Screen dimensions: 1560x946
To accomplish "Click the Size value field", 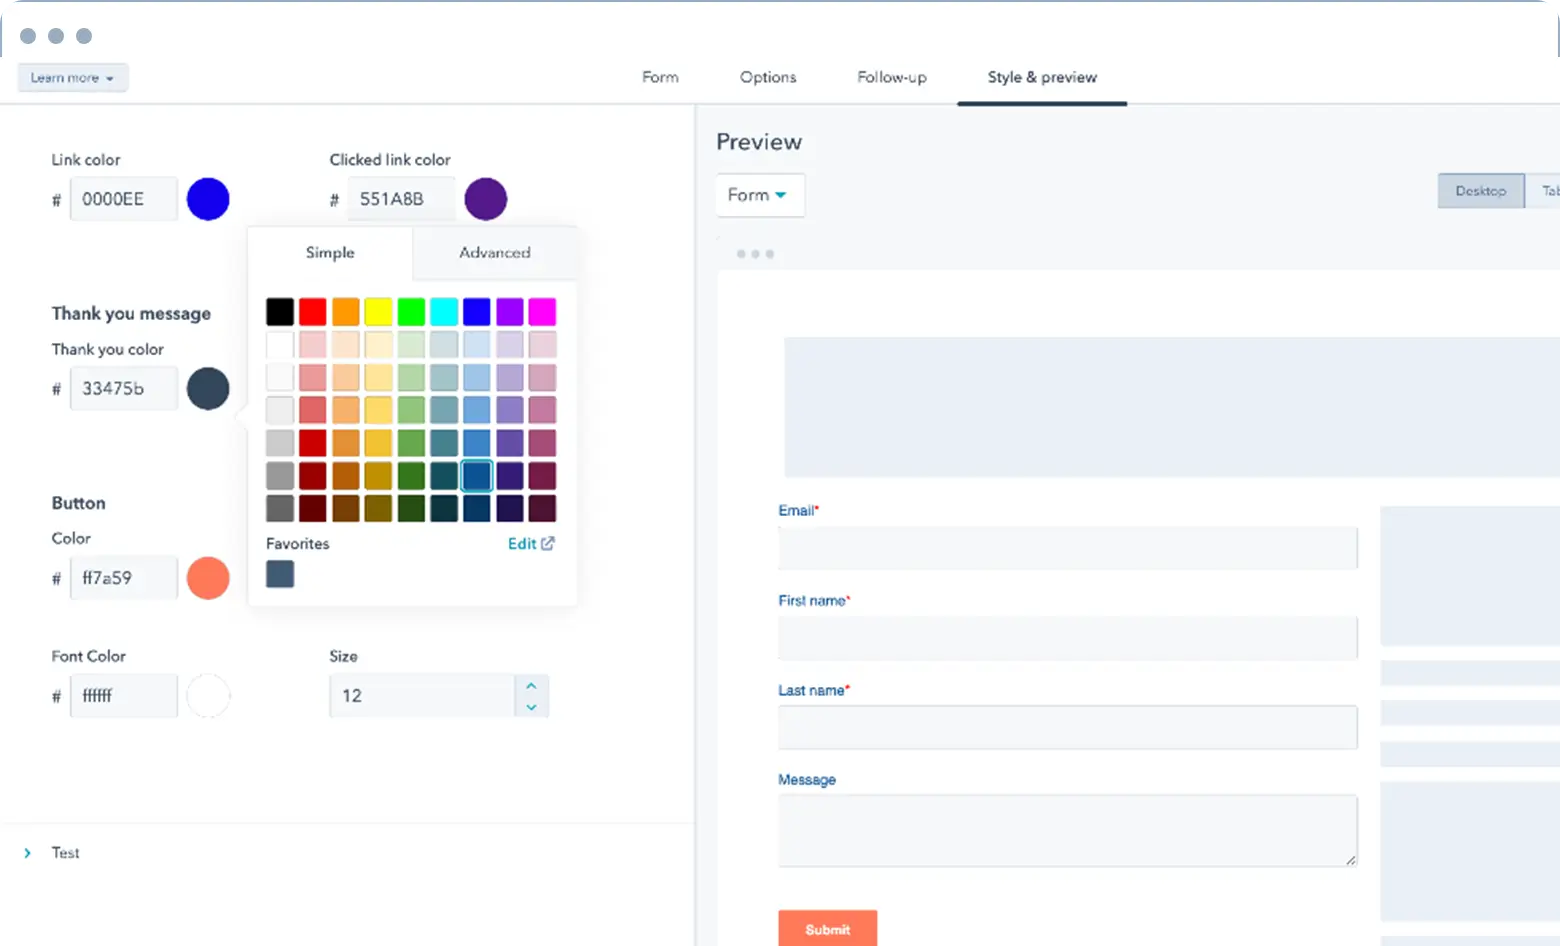I will [422, 696].
